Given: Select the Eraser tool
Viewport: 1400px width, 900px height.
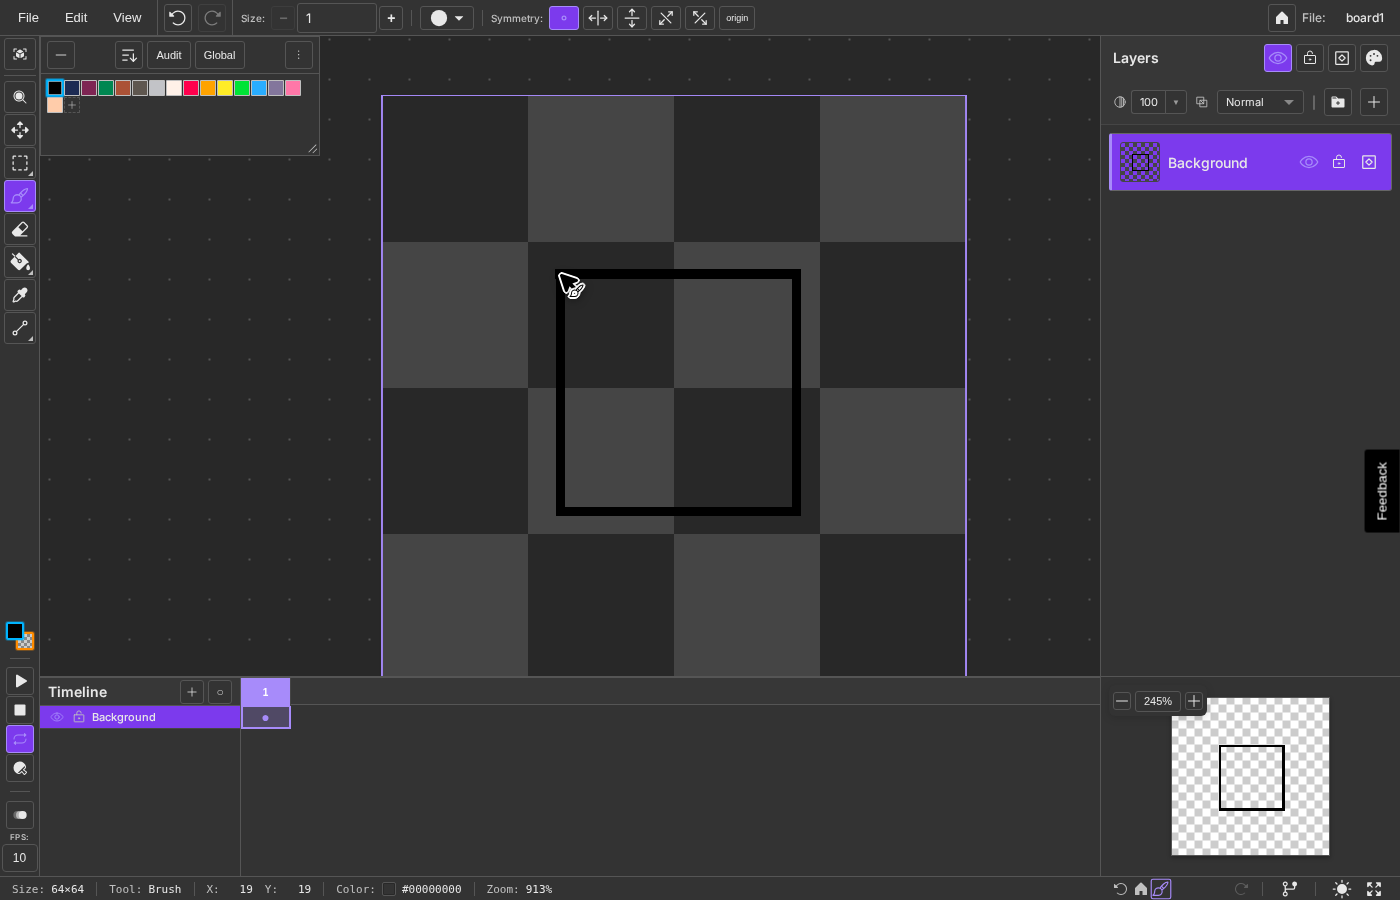Looking at the screenshot, I should click(19, 229).
